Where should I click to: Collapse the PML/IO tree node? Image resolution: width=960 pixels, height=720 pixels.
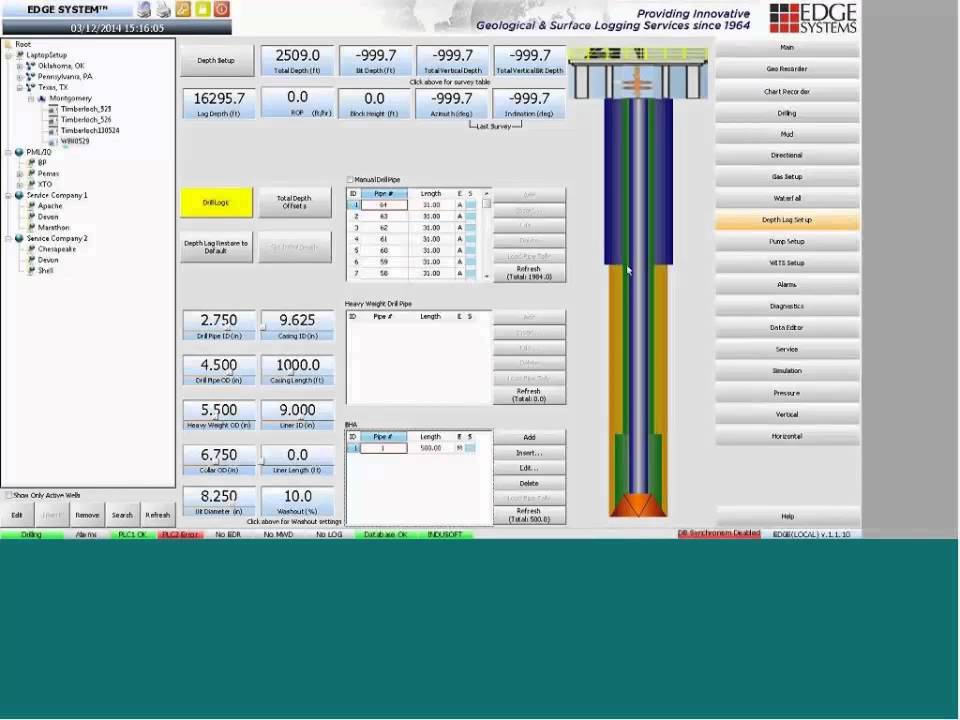point(9,152)
